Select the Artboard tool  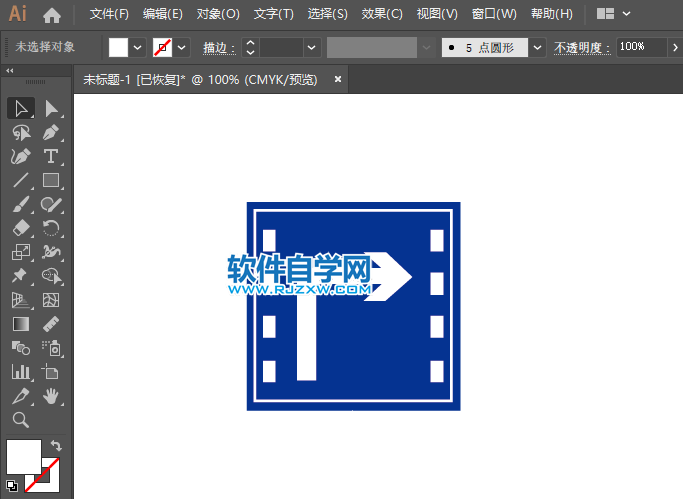[51, 372]
